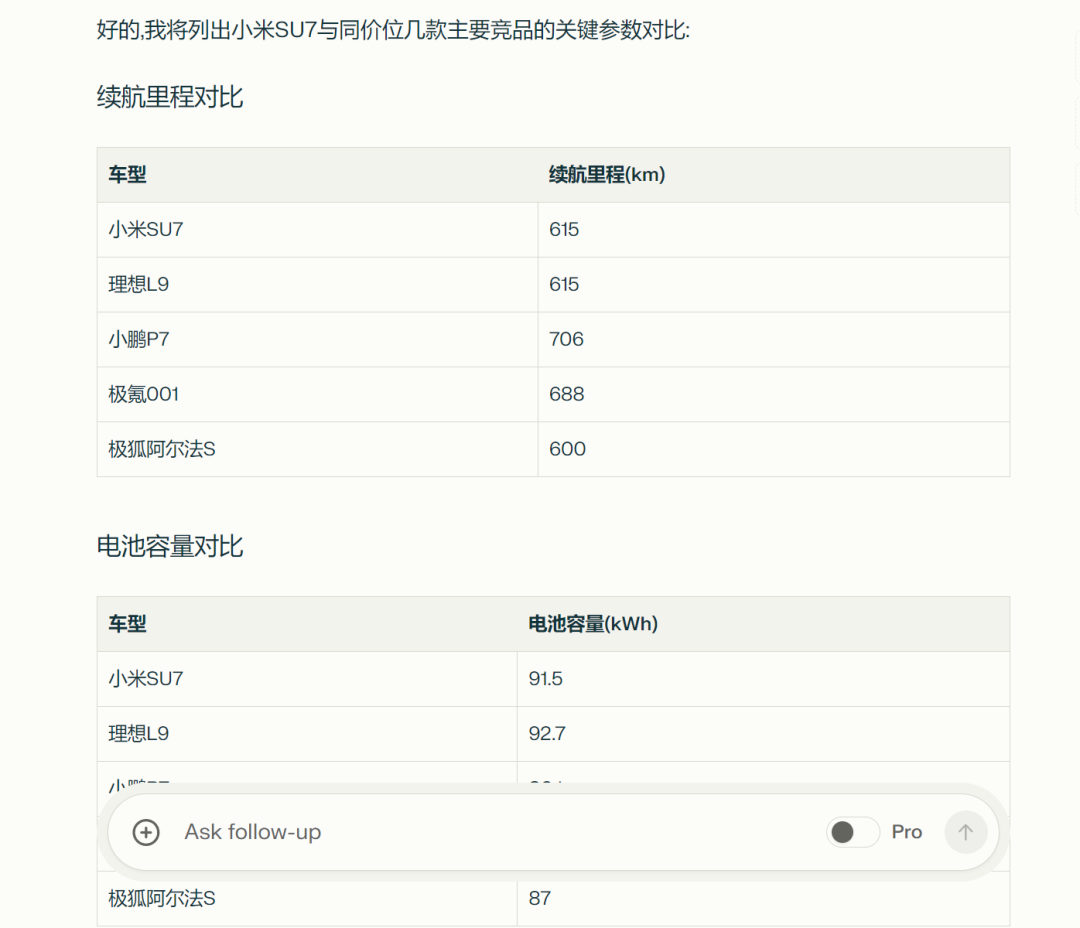Click the plus attach icon in follow-up bar

click(x=146, y=832)
